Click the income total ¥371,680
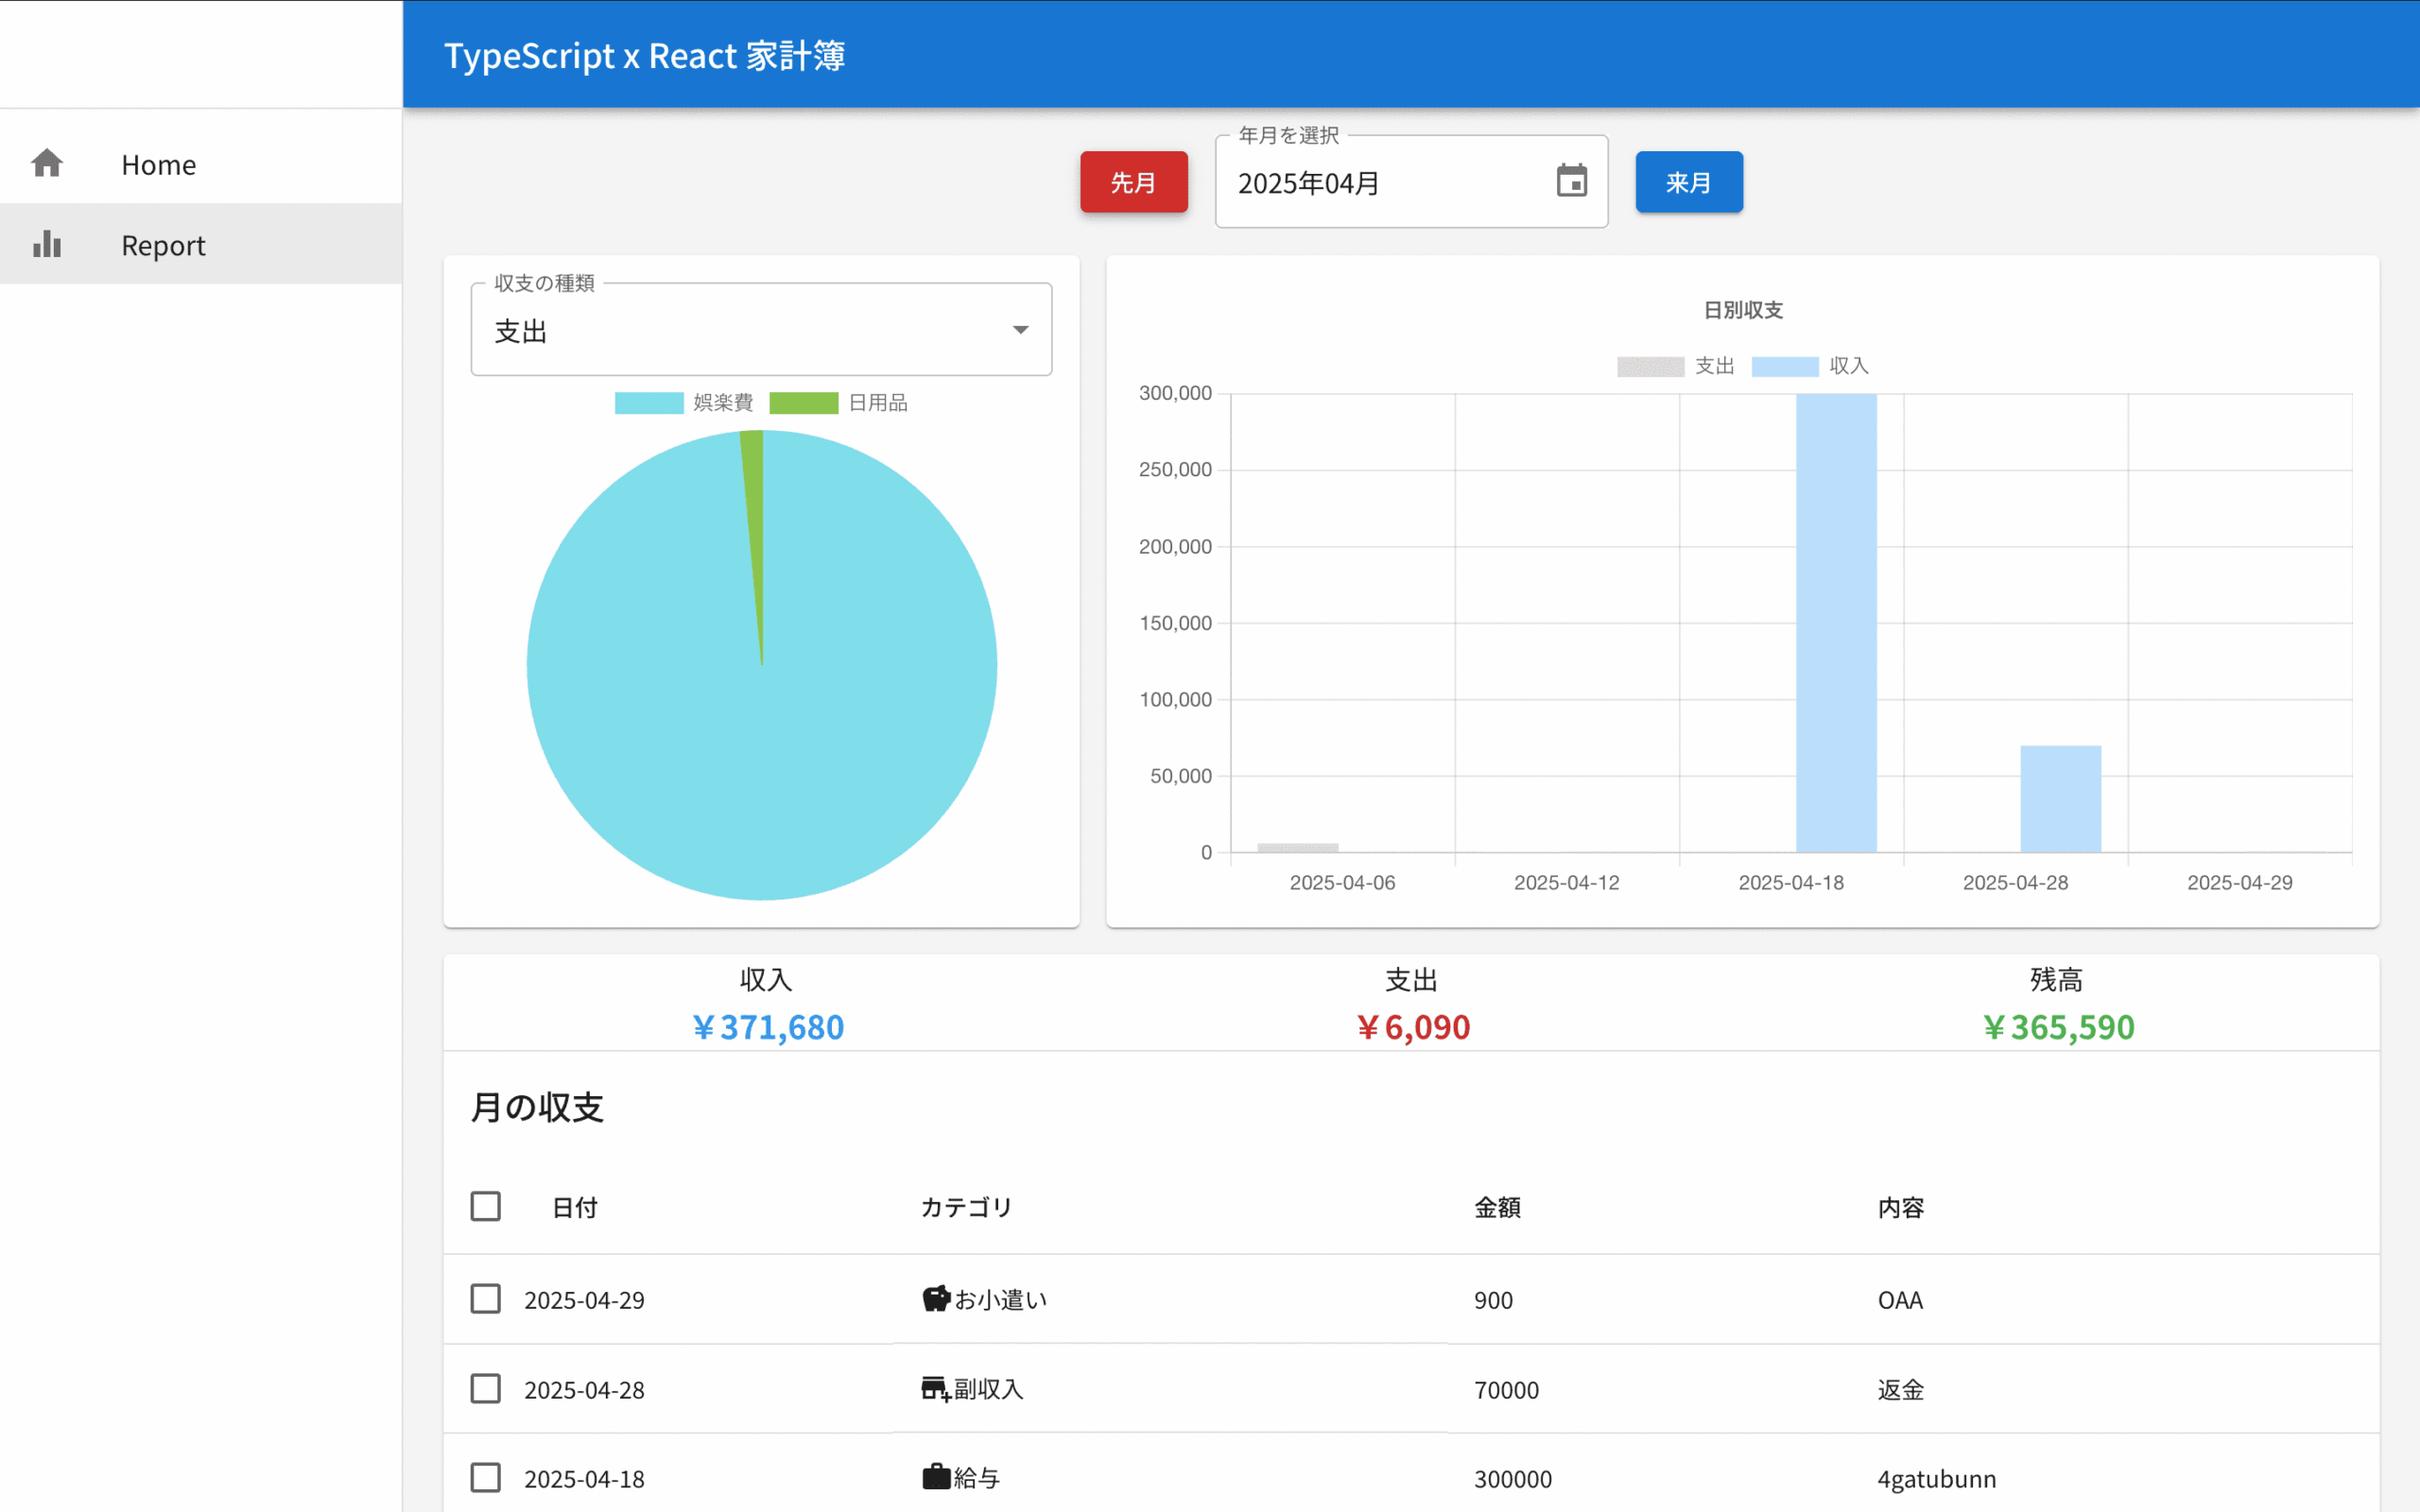 click(768, 1027)
